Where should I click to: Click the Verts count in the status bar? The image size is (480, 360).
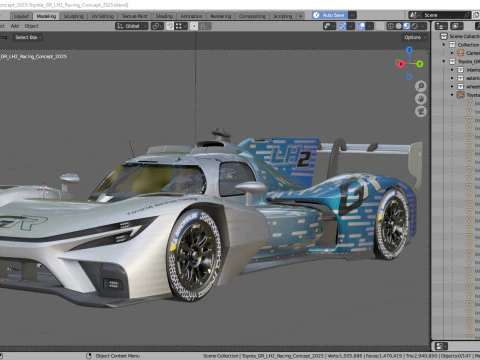click(344, 356)
